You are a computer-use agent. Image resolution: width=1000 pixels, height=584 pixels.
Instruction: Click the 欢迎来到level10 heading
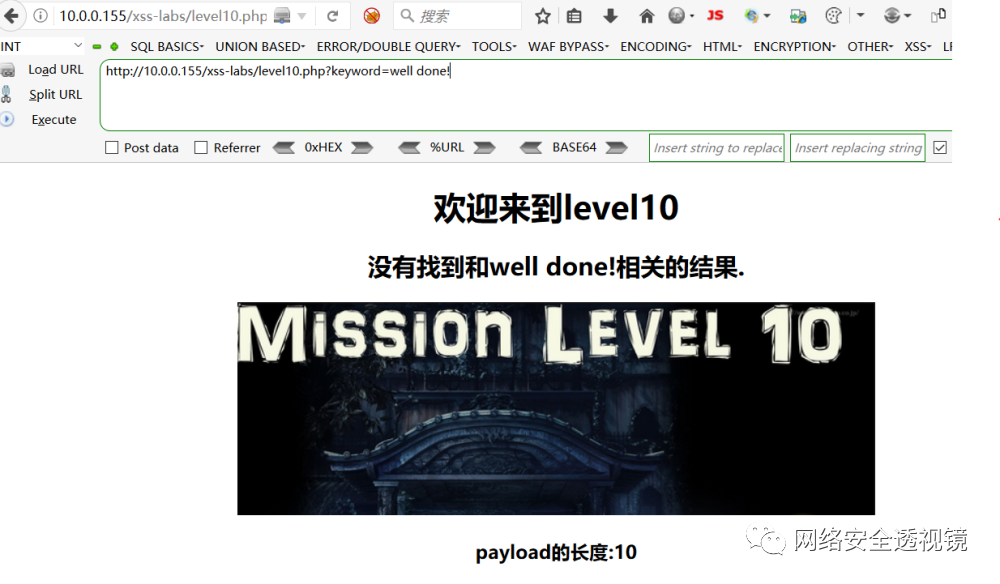point(556,208)
